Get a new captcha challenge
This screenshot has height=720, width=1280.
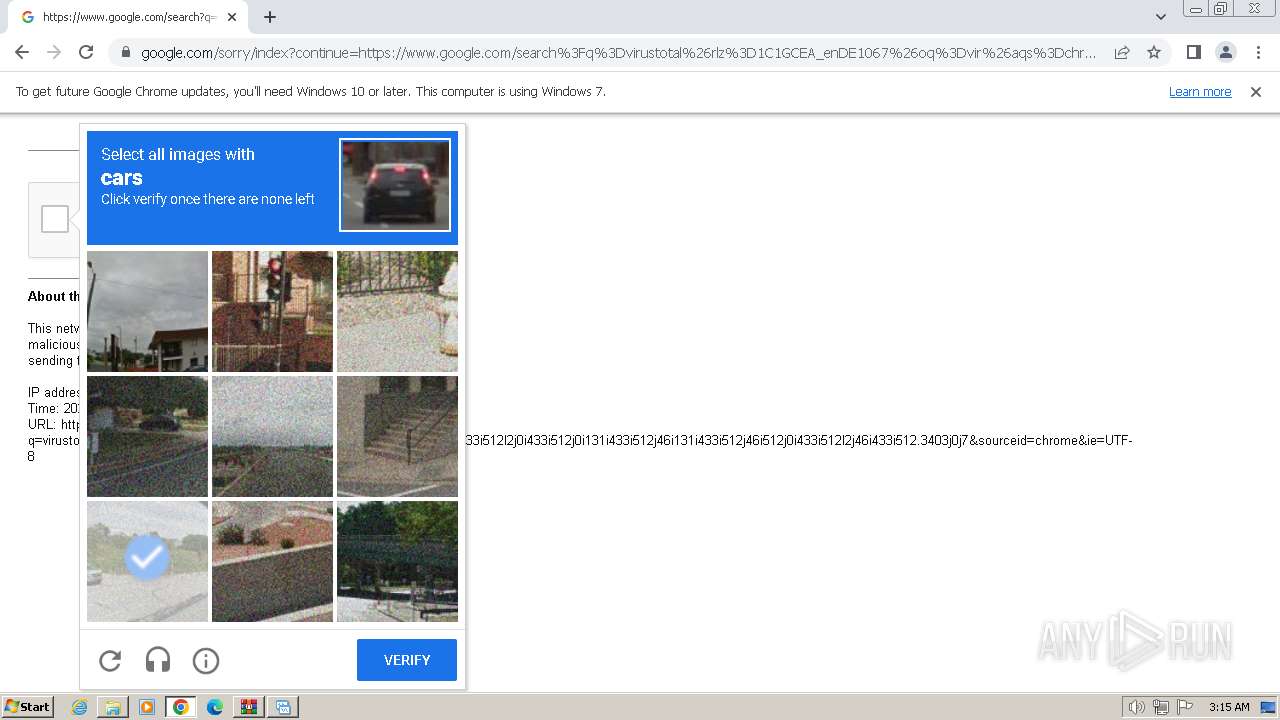110,660
